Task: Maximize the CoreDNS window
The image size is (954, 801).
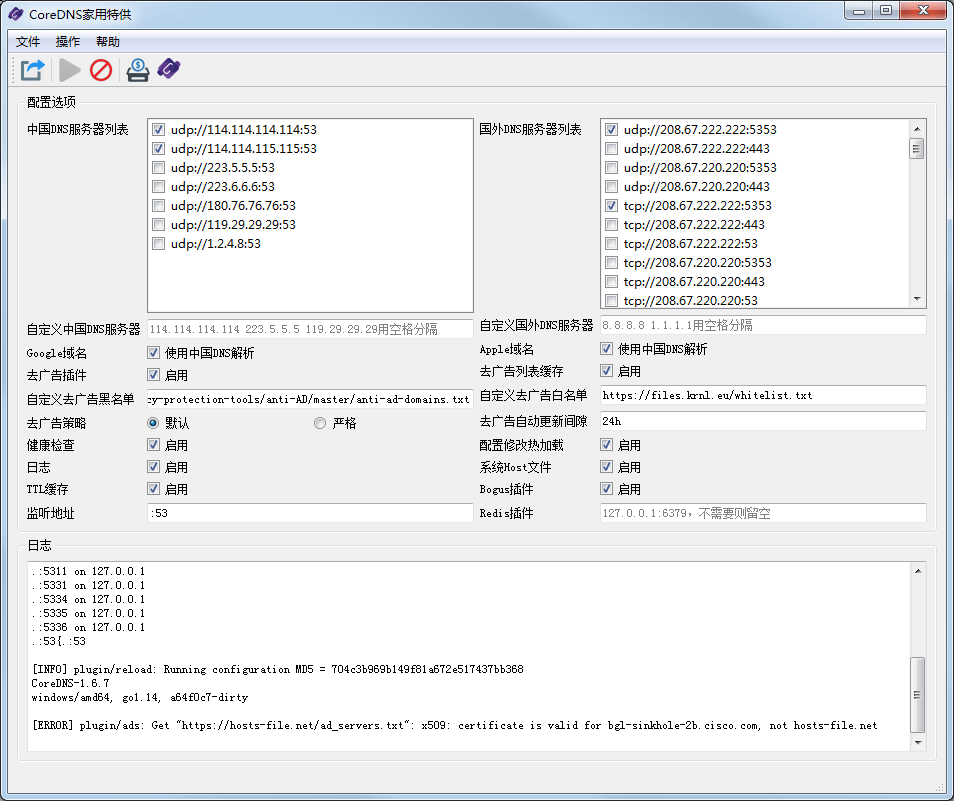Action: coord(886,11)
